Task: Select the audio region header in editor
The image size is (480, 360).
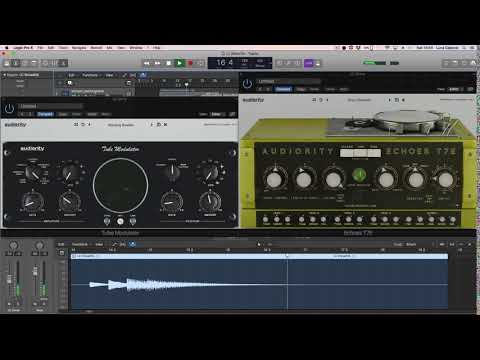Action: pyautogui.click(x=260, y=256)
